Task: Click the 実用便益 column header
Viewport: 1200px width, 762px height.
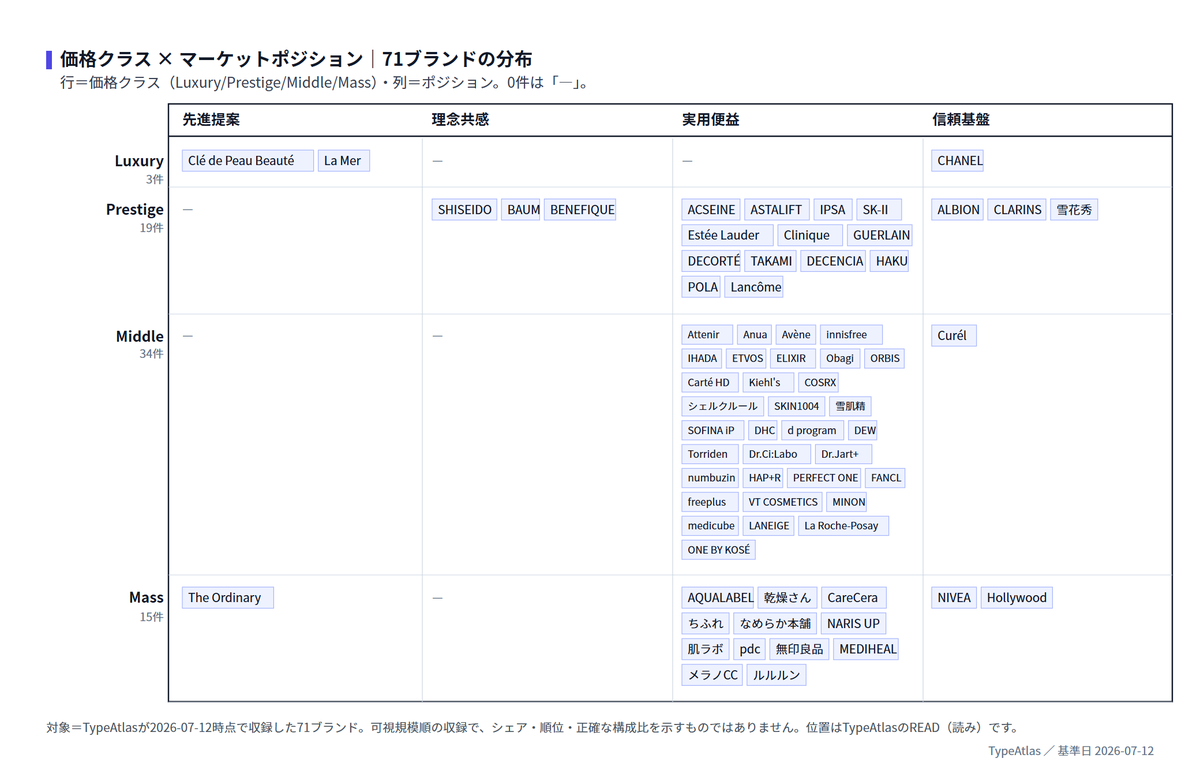Action: click(711, 120)
